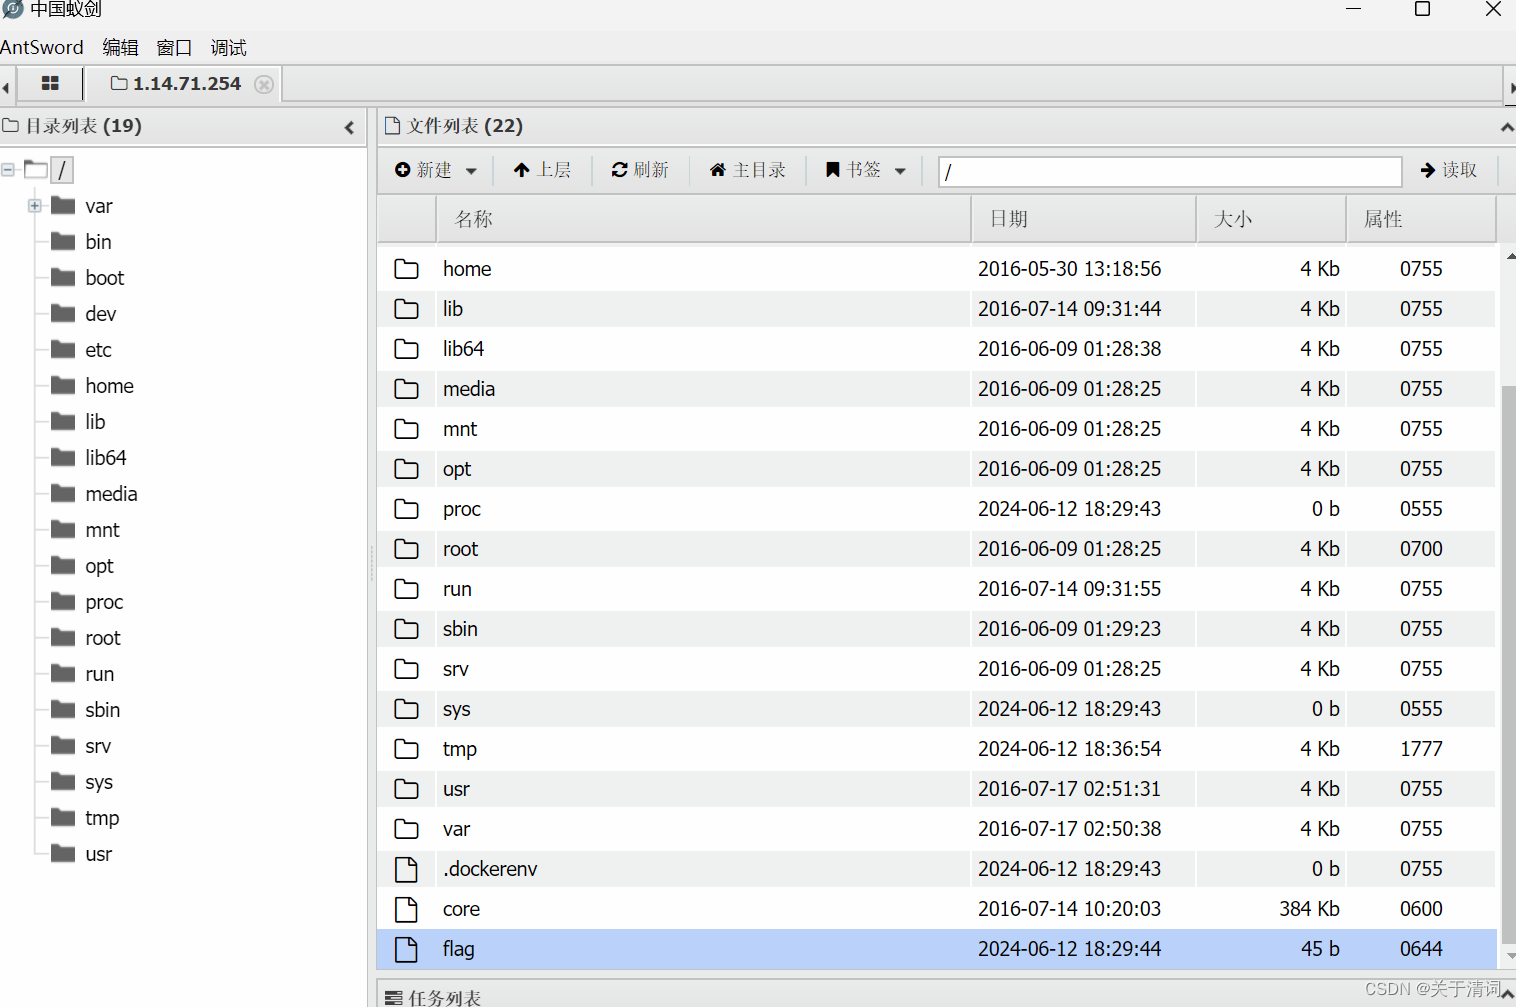1516x1007 pixels.
Task: Click the proc folder icon in file list
Action: tap(406, 509)
